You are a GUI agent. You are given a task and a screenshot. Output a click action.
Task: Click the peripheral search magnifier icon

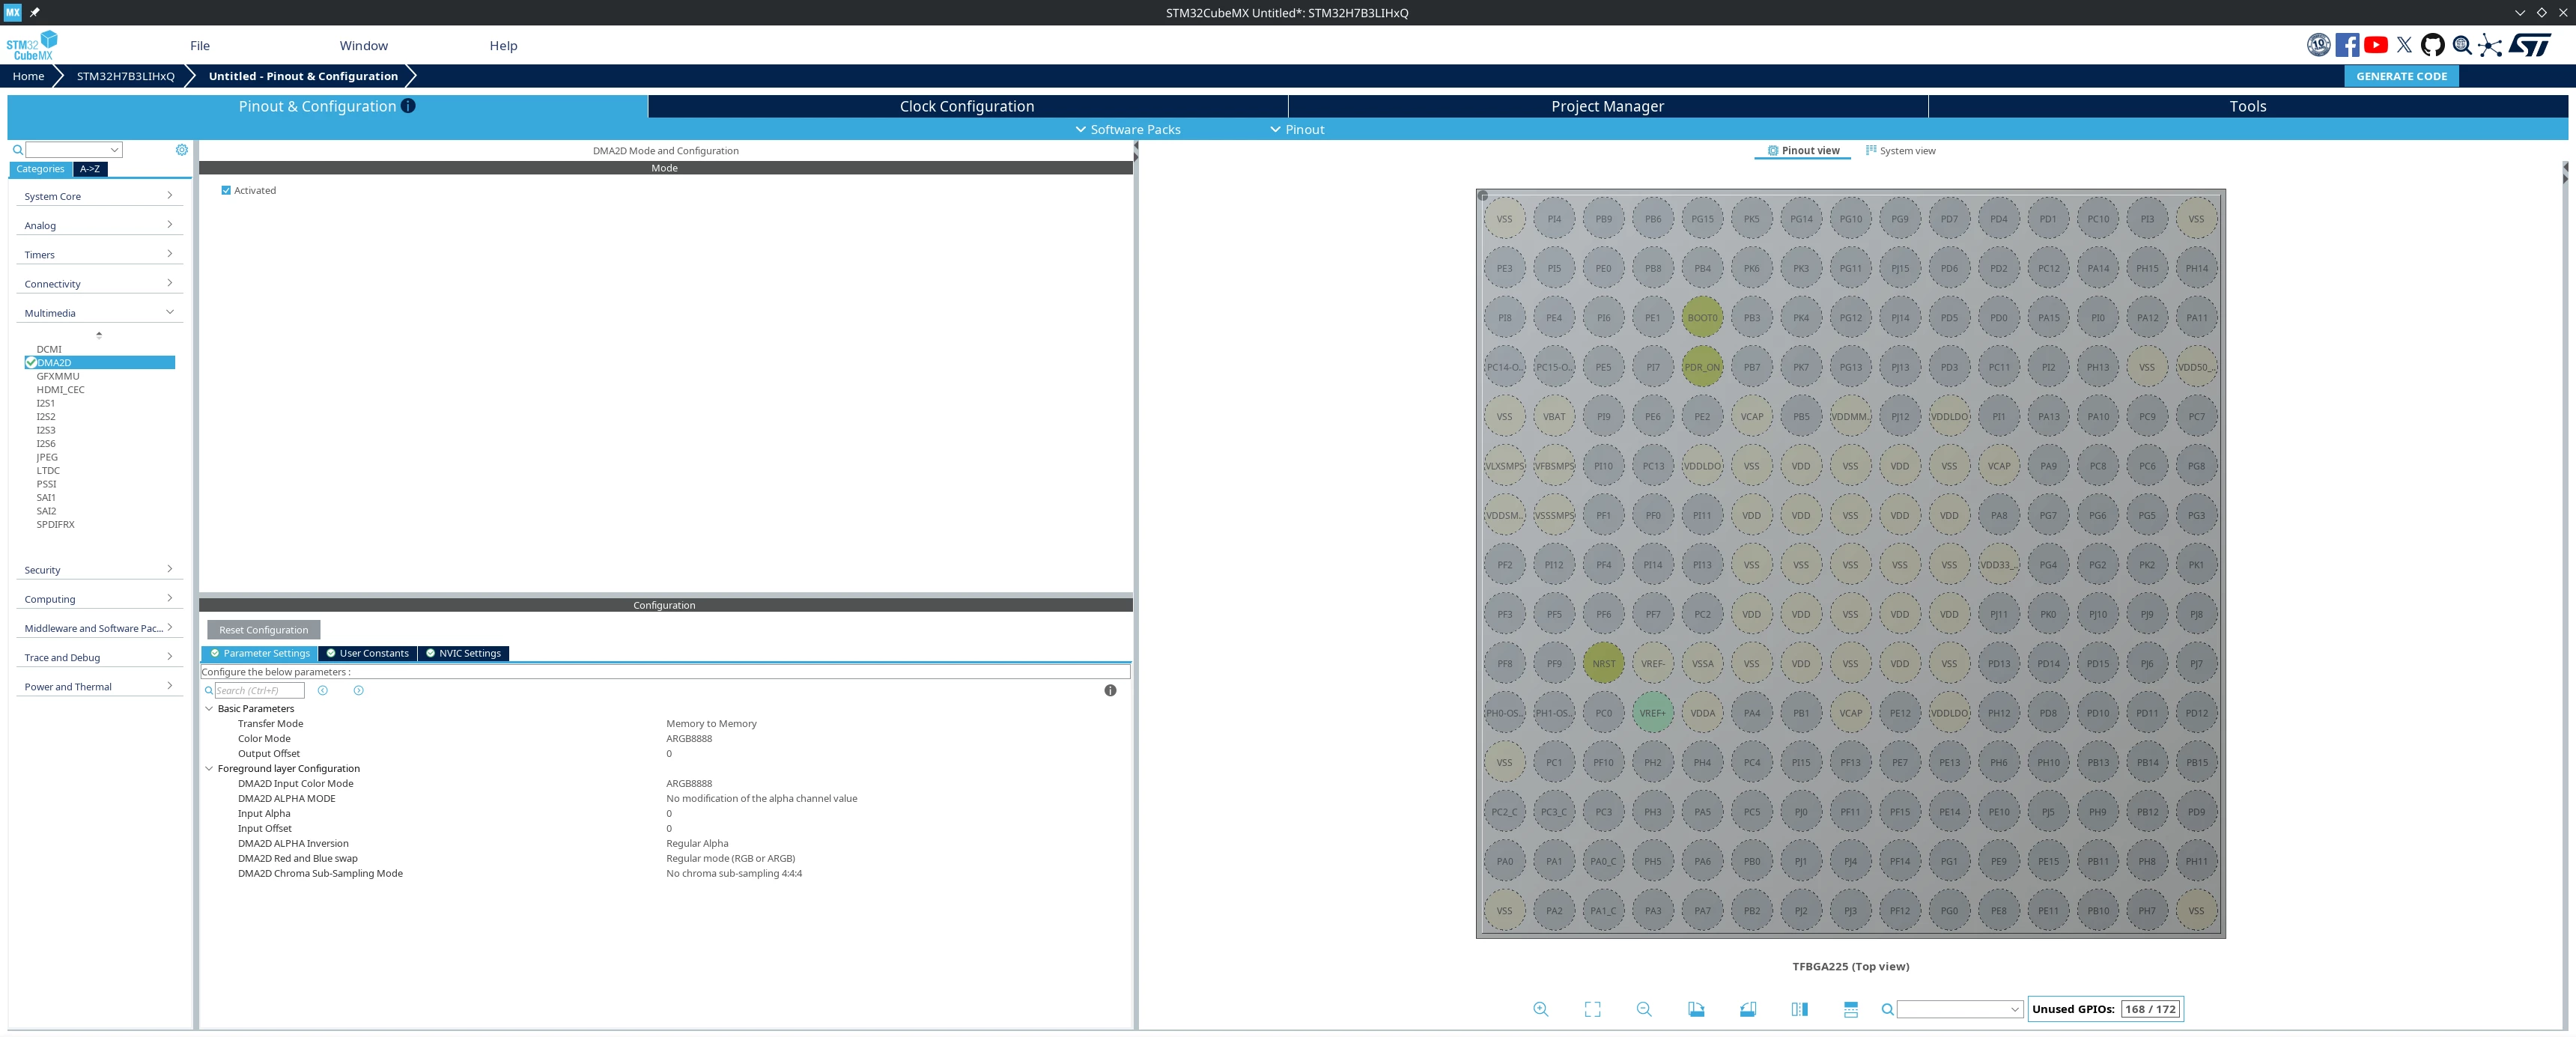(17, 150)
